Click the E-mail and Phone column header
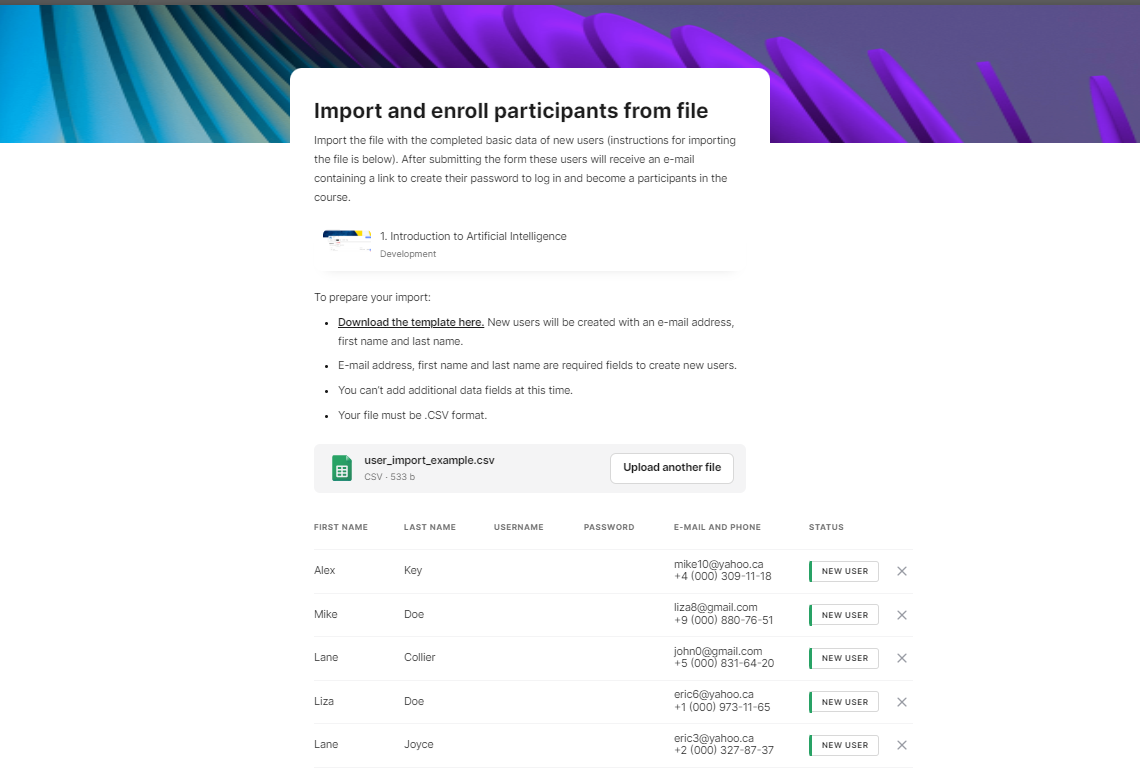The height and width of the screenshot is (771, 1140). tap(717, 527)
